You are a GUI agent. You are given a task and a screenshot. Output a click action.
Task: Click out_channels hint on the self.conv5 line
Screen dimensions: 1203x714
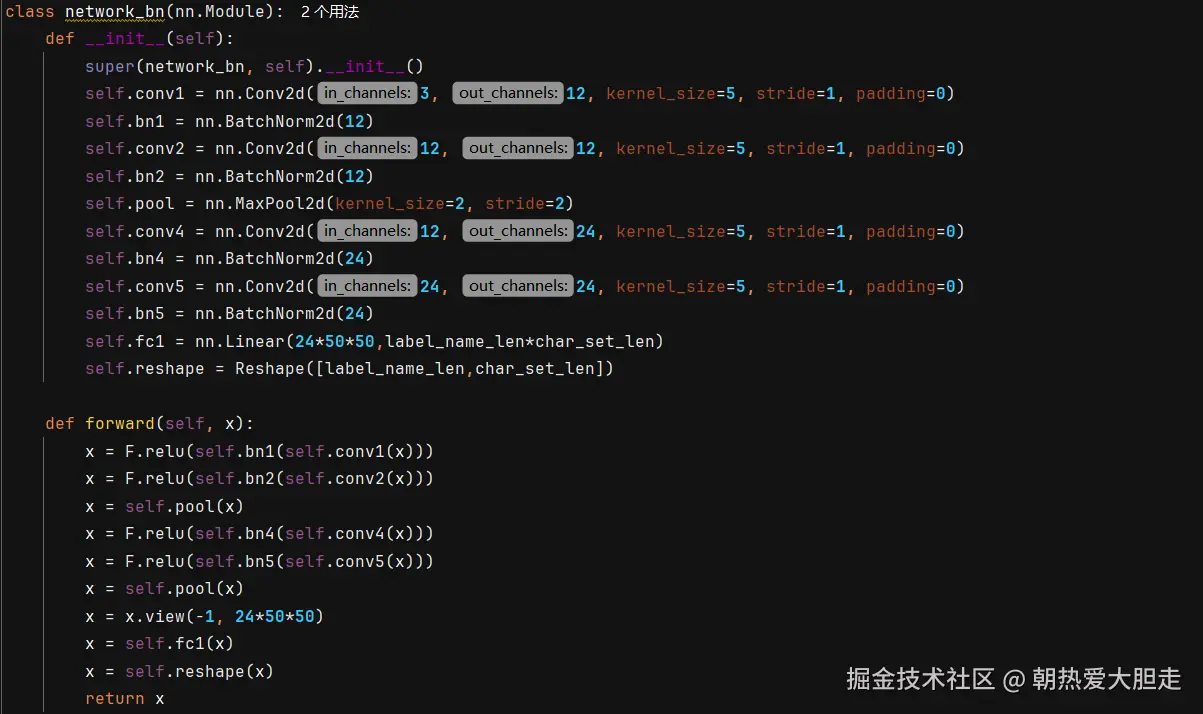pos(518,287)
